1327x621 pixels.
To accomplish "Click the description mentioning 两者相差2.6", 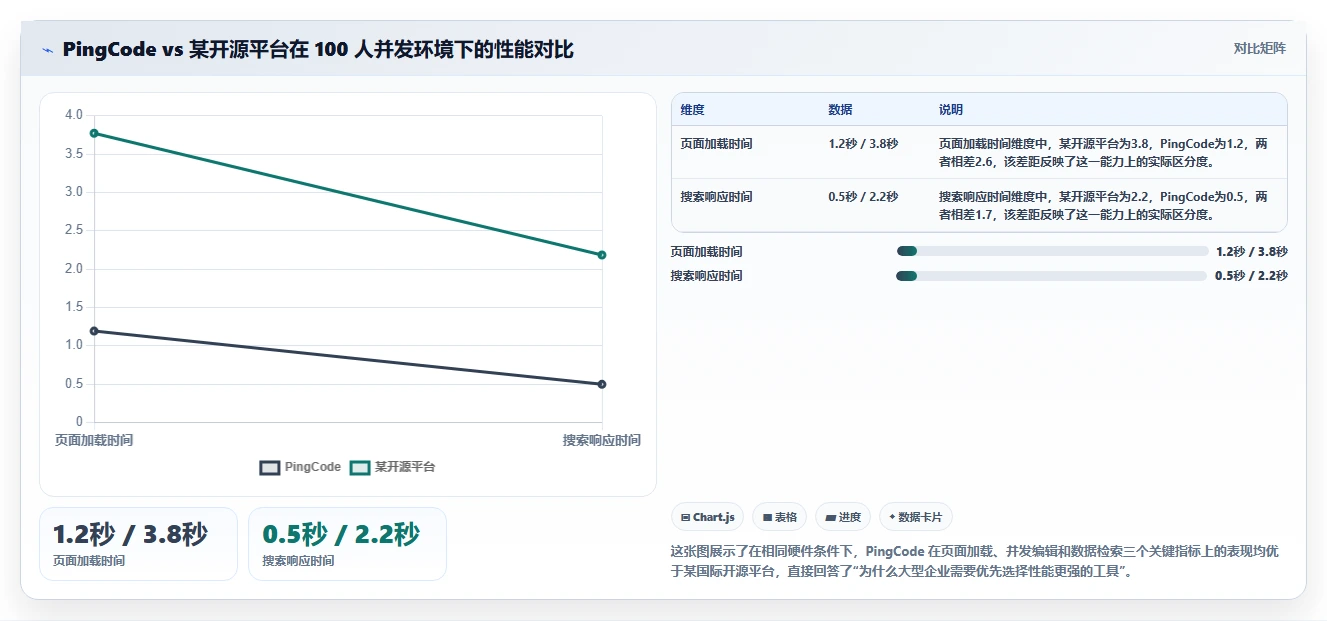I will point(1103,153).
